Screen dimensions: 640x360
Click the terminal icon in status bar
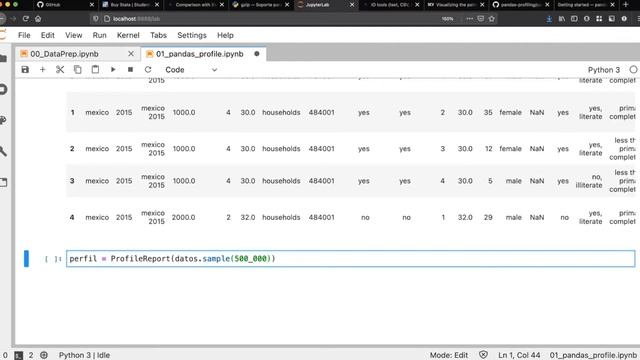[x=19, y=355]
